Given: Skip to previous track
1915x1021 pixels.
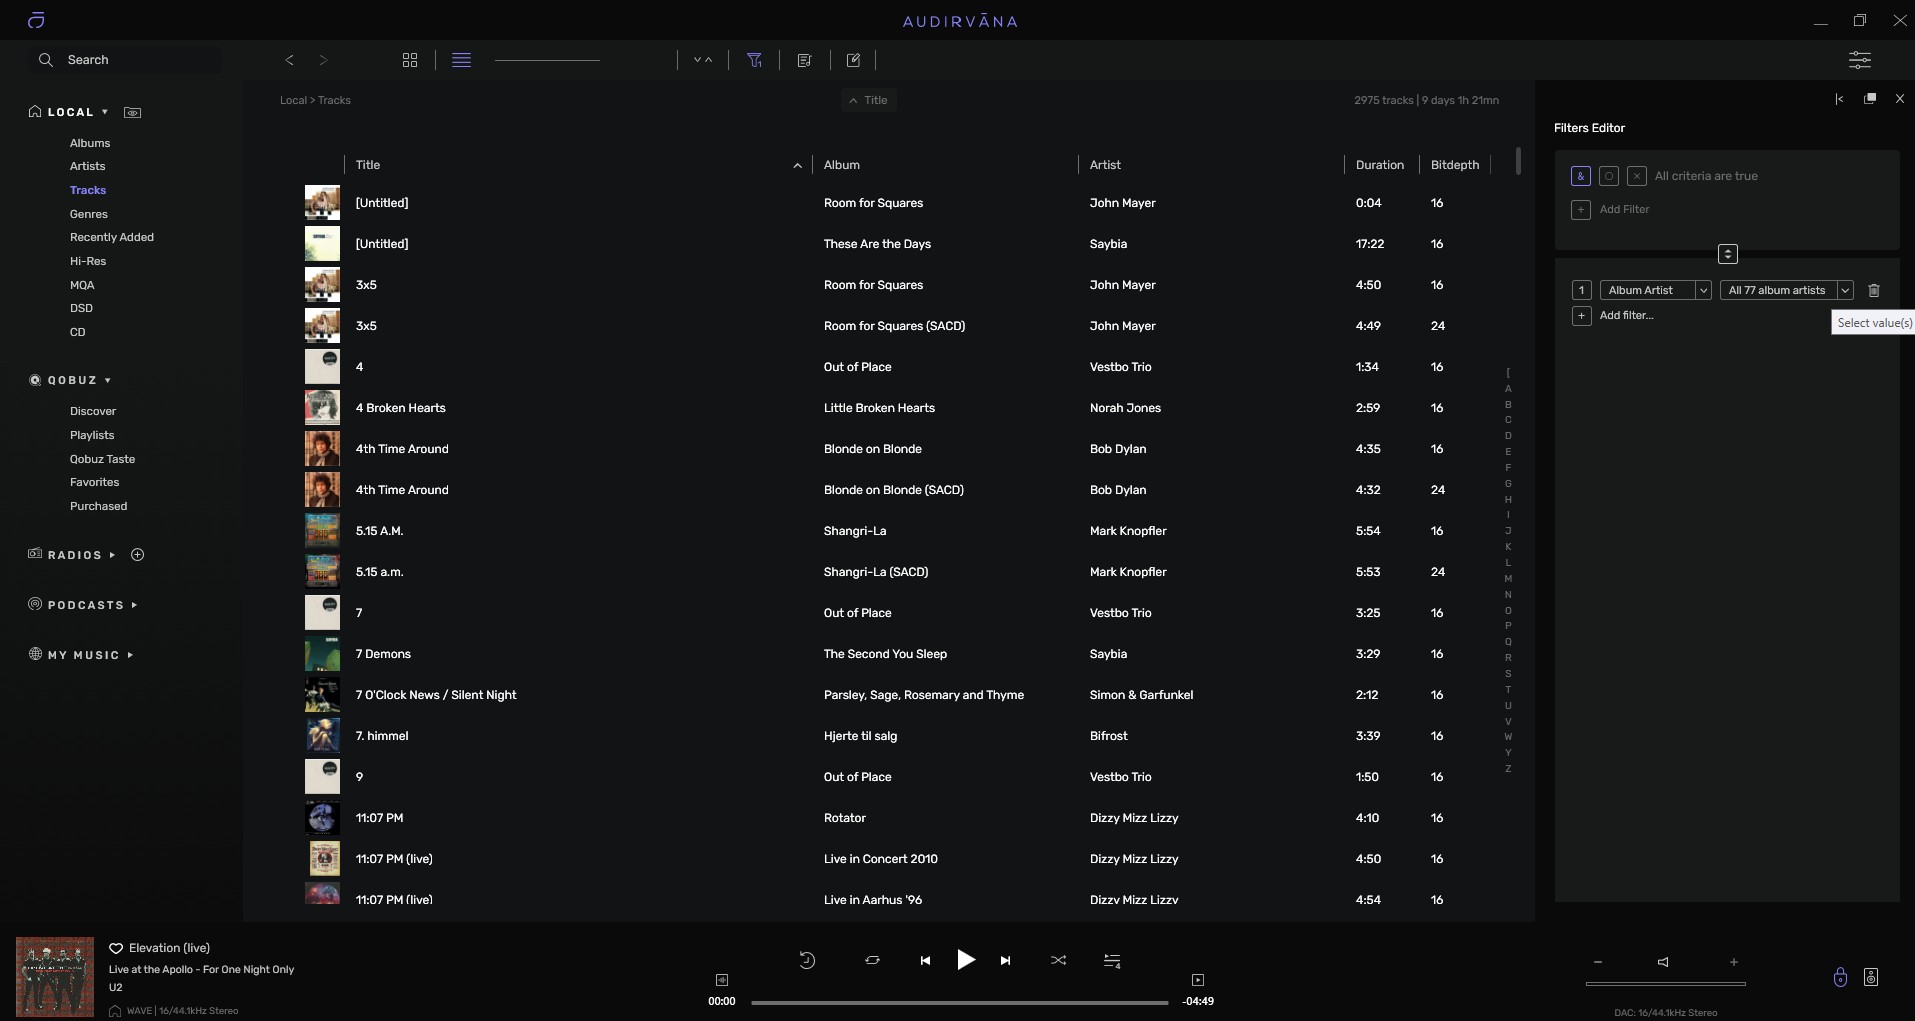Looking at the screenshot, I should coord(925,960).
